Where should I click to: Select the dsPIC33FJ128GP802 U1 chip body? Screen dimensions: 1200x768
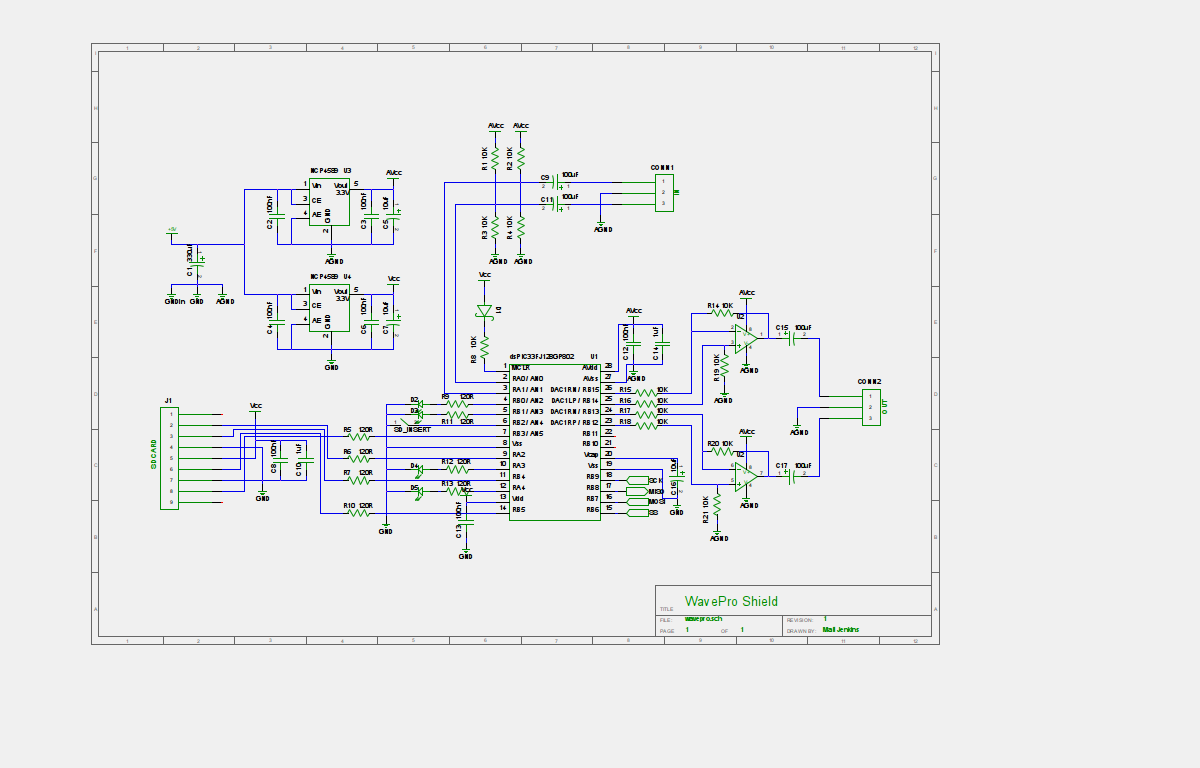click(554, 441)
